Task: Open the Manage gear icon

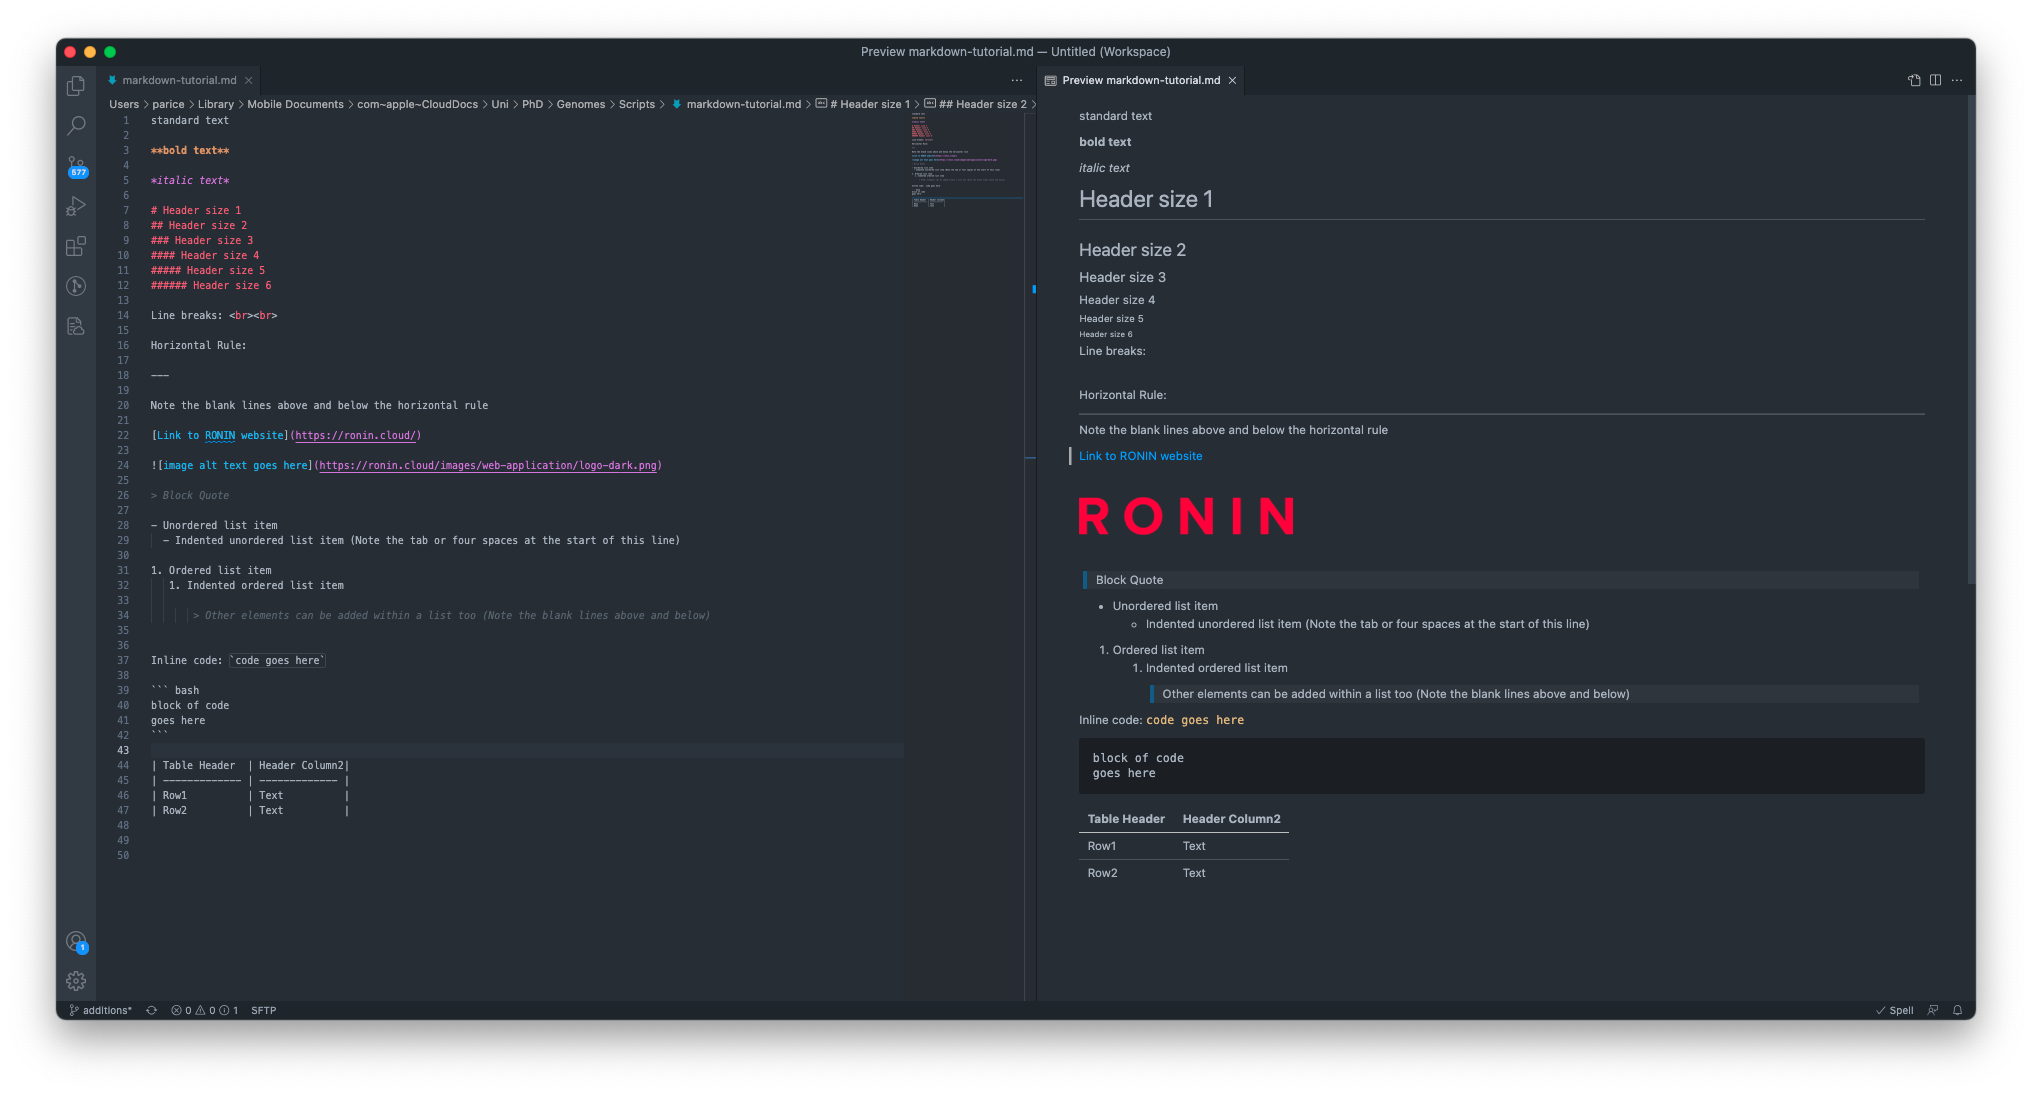Action: [76, 981]
